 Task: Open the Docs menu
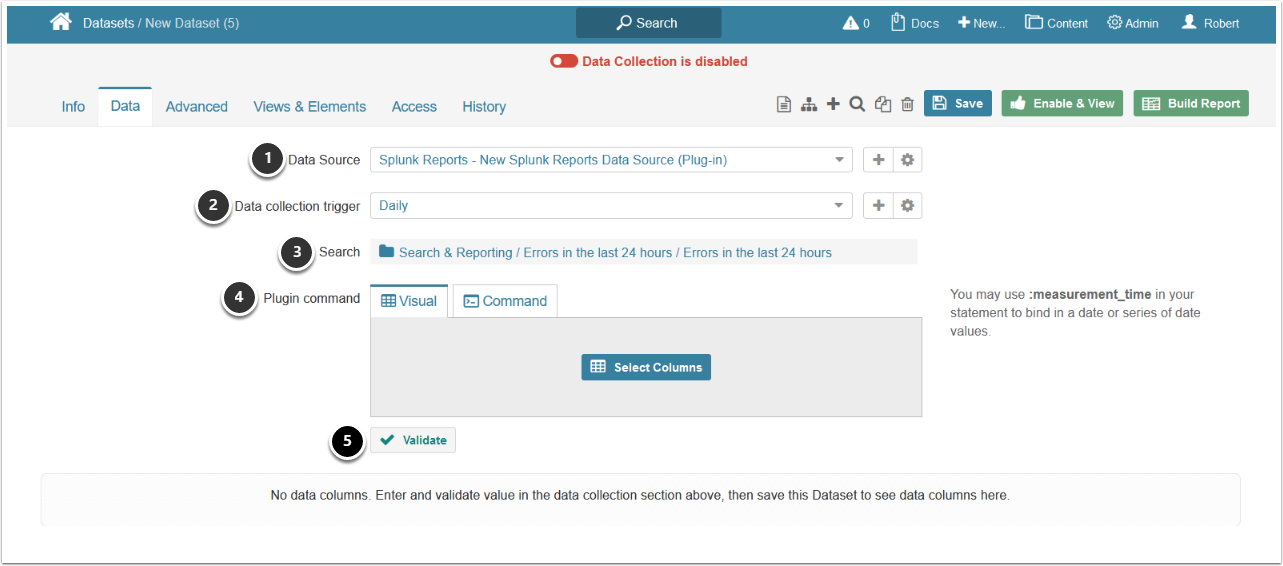915,23
